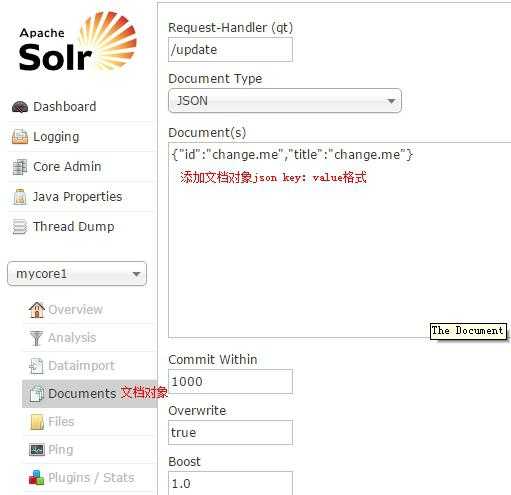Click the Commit Within label

(213, 359)
